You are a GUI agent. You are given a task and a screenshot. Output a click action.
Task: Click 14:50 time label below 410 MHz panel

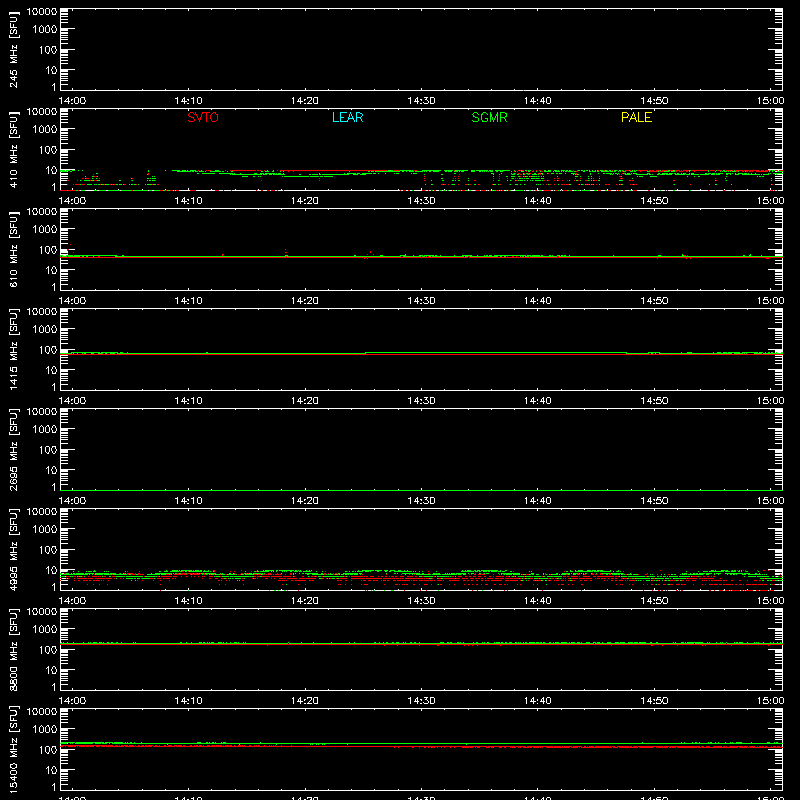coord(654,201)
